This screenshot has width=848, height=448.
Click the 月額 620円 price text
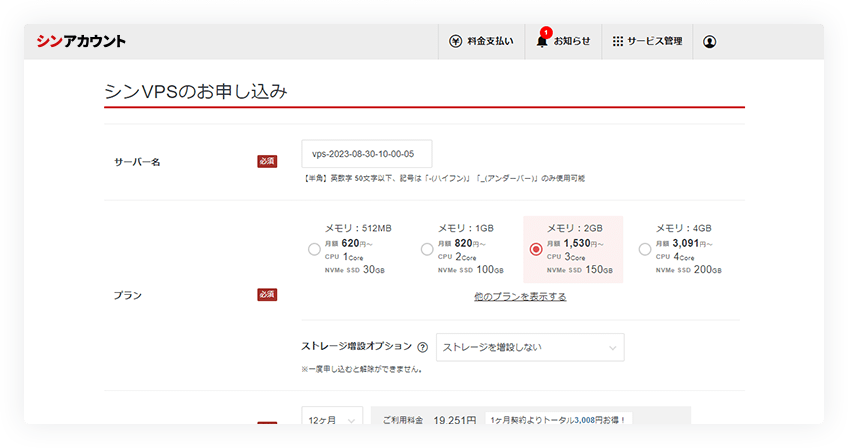tap(349, 243)
